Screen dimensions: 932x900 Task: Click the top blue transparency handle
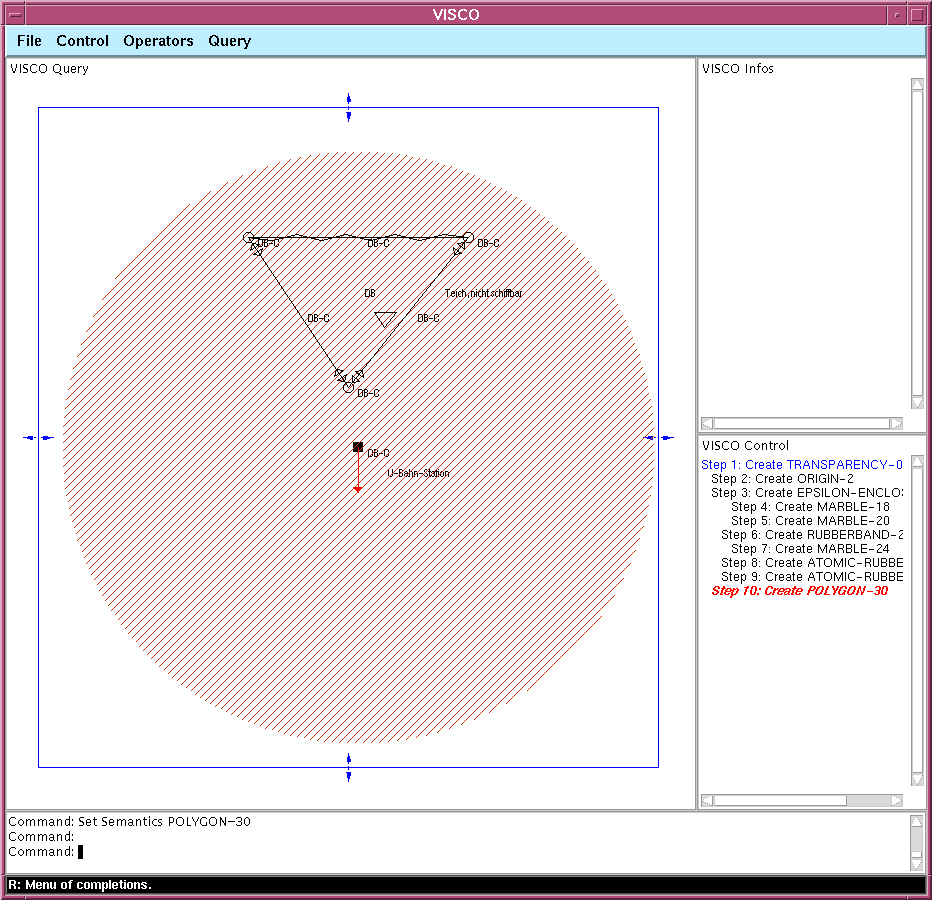pyautogui.click(x=349, y=107)
